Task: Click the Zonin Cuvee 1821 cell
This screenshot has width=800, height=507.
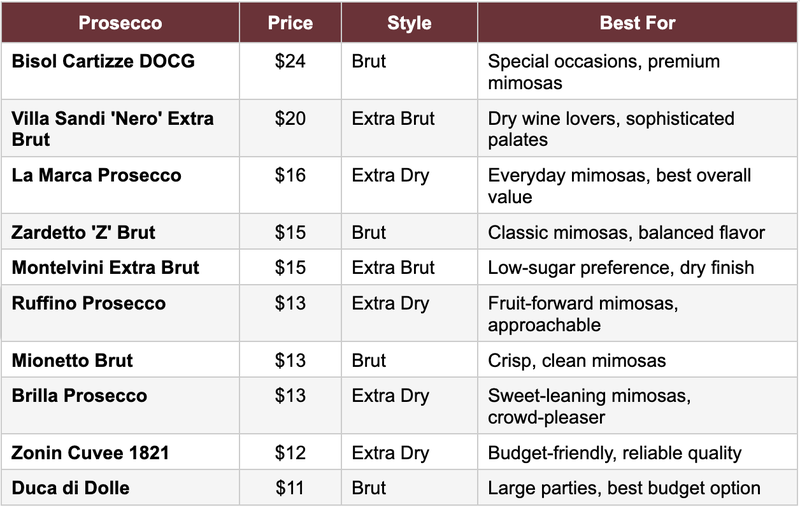Action: pyautogui.click(x=90, y=453)
